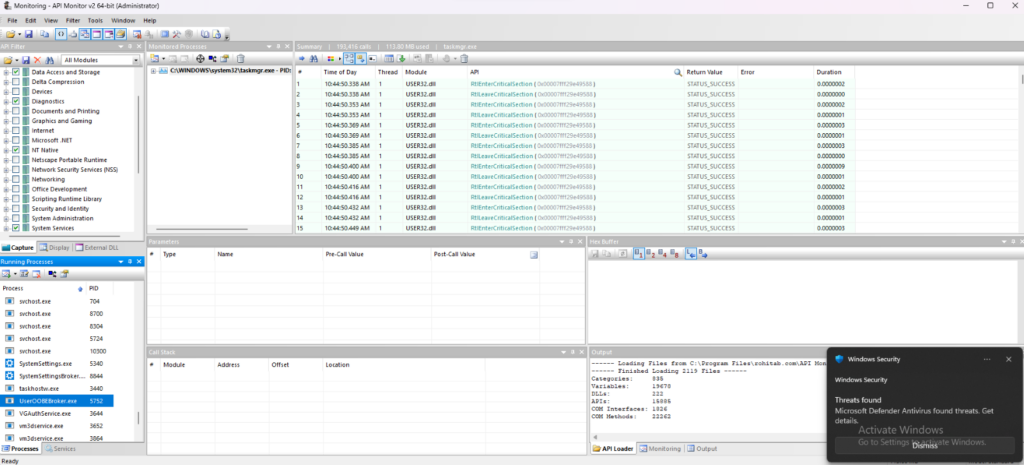Click the trash icon in Summary toolbar

tap(464, 59)
